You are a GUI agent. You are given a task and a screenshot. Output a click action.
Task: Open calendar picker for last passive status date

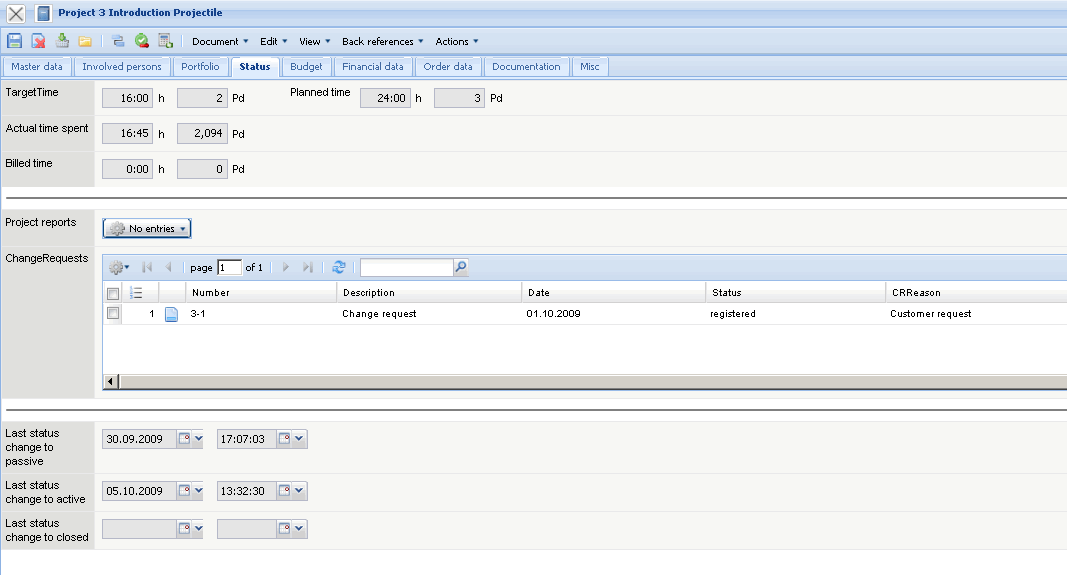tap(185, 439)
